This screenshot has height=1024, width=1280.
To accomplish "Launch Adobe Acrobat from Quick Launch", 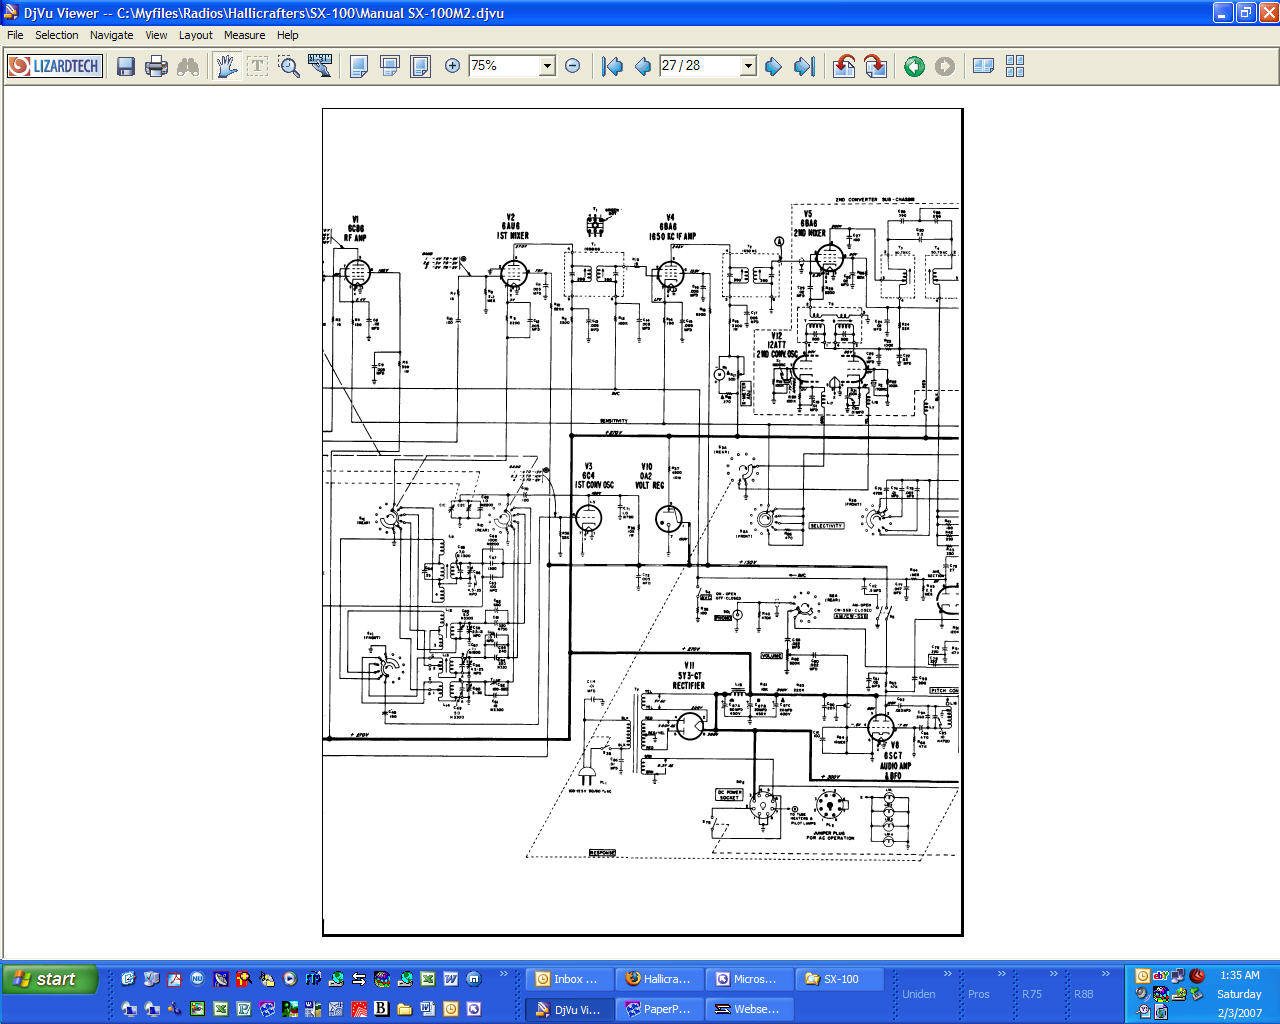I will [174, 979].
